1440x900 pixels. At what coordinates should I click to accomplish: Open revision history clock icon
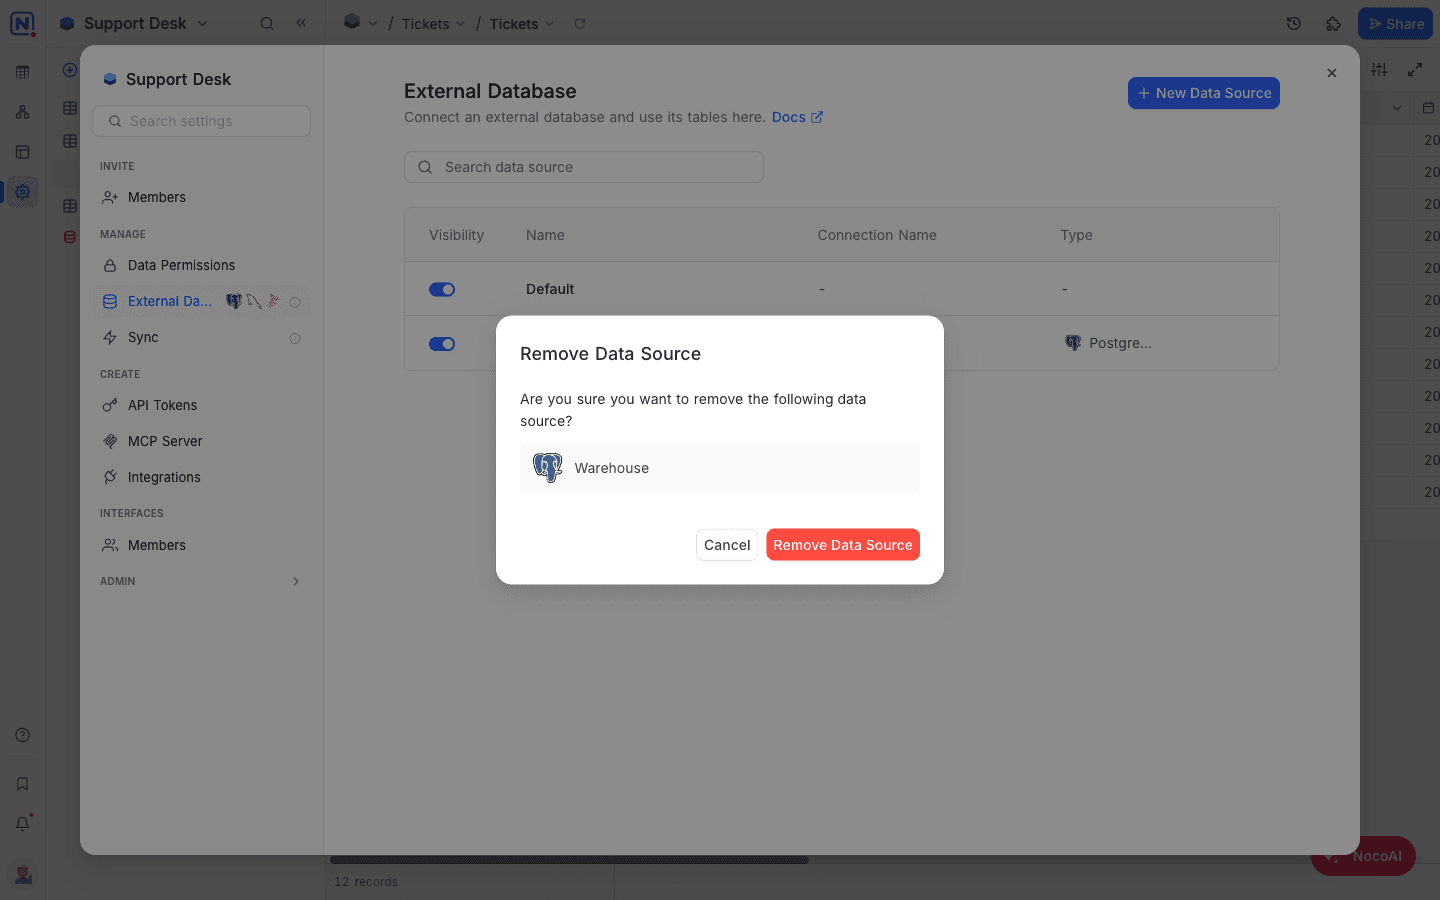pos(1294,24)
